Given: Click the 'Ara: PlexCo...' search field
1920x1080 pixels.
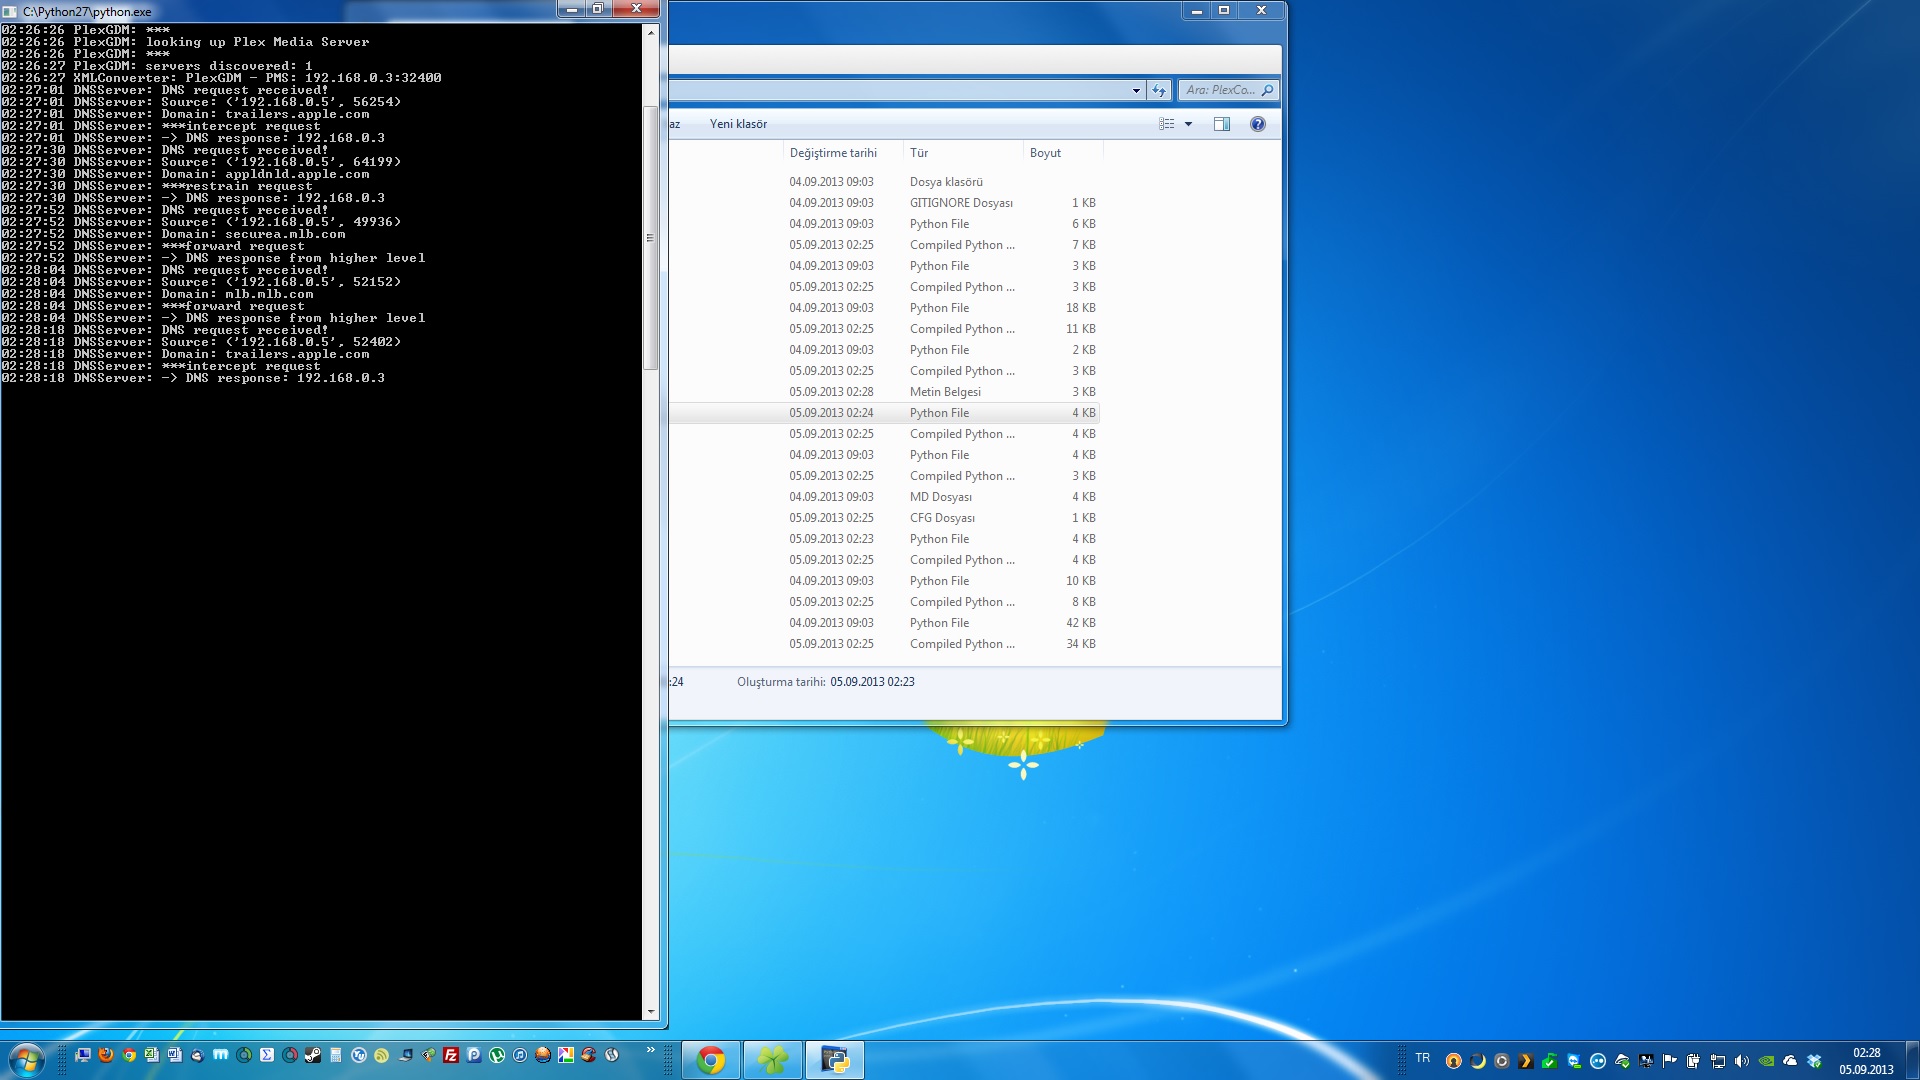Looking at the screenshot, I should (1228, 90).
